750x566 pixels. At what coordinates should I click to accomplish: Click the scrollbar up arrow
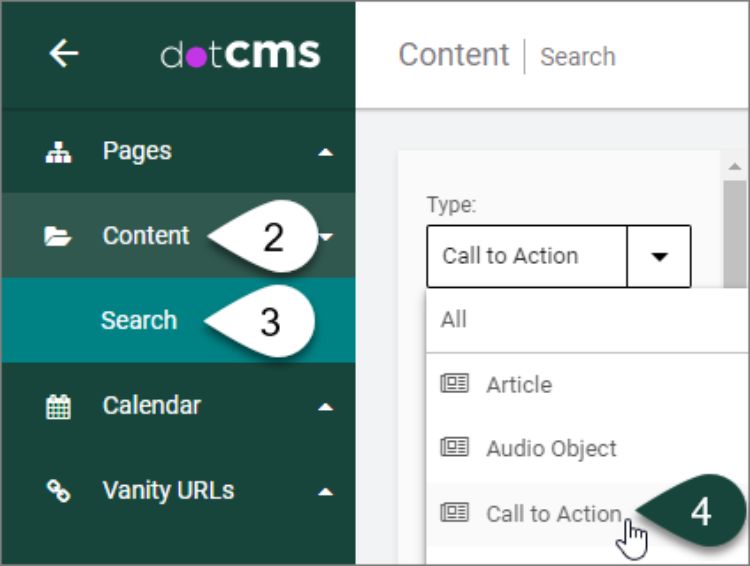click(735, 166)
